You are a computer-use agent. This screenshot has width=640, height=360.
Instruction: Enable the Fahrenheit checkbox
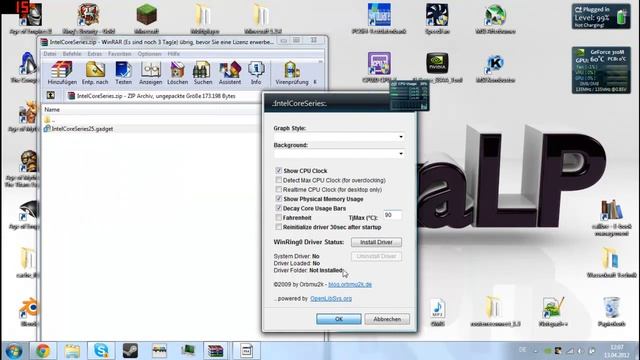click(279, 217)
